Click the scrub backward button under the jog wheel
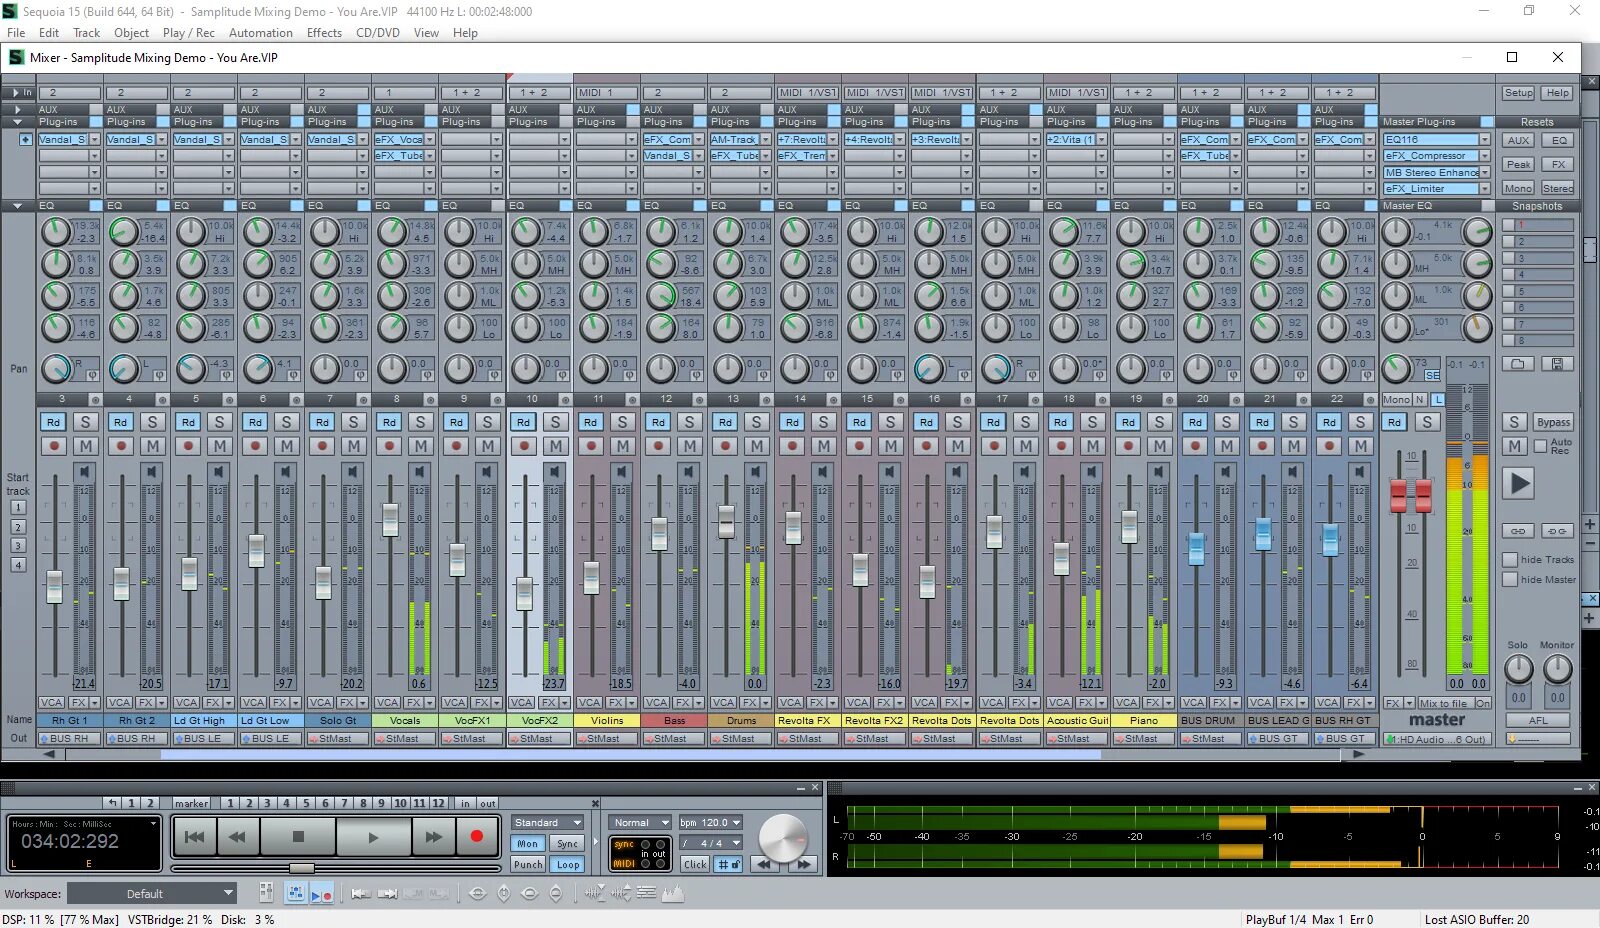 click(765, 864)
